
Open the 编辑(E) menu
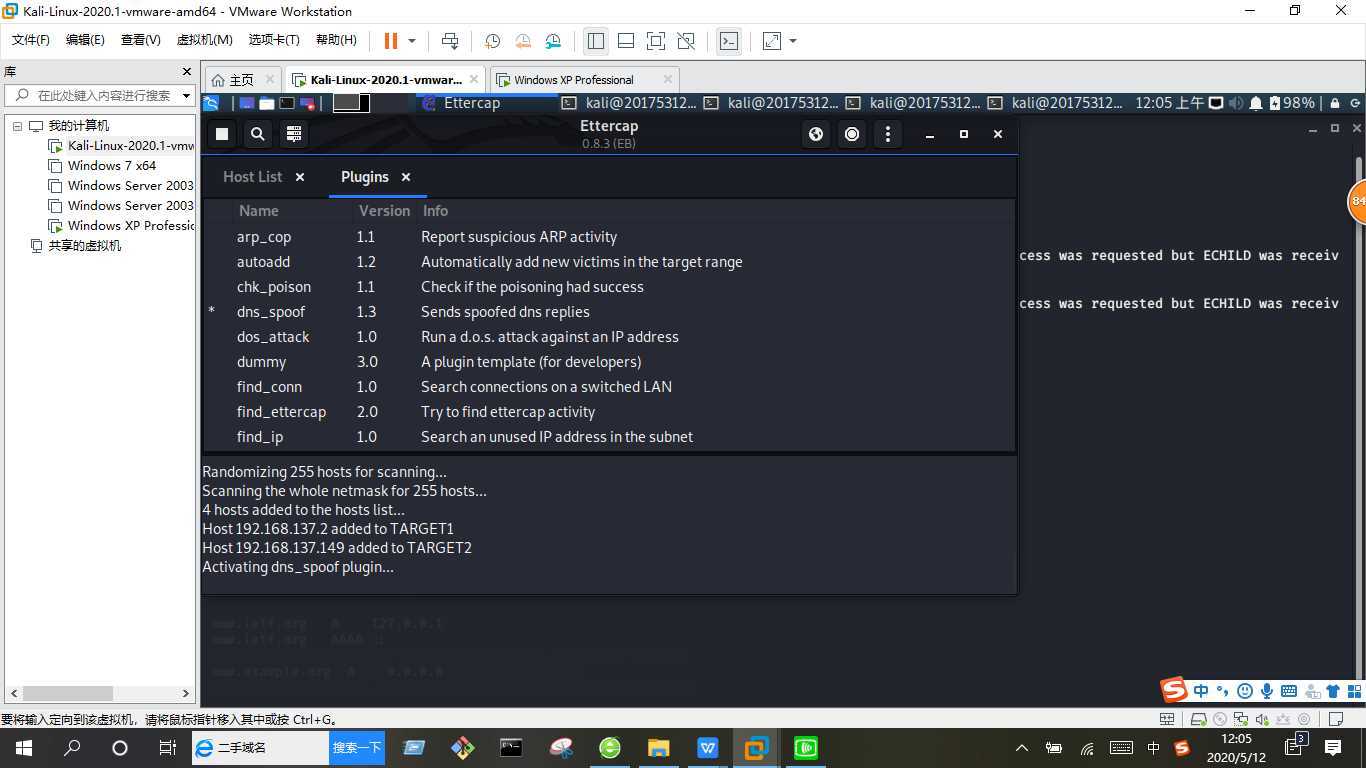pyautogui.click(x=85, y=40)
